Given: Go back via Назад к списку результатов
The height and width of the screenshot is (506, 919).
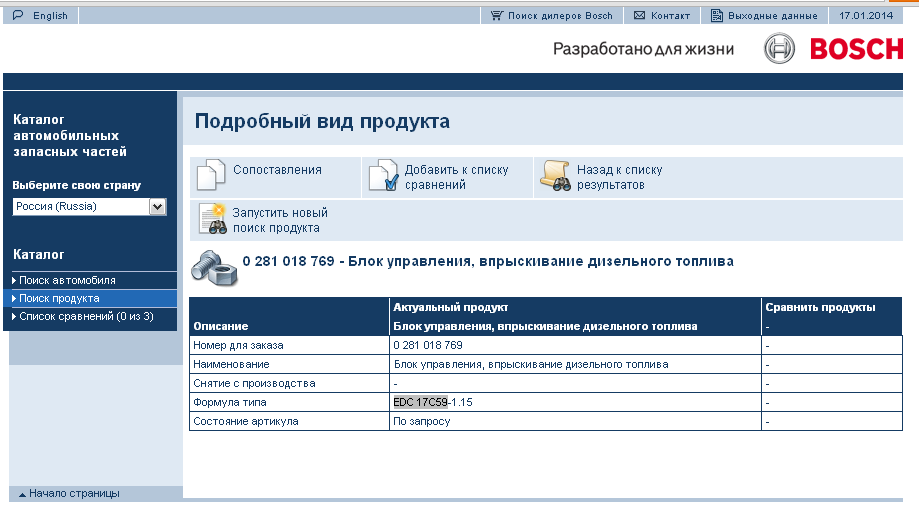Looking at the screenshot, I should pos(620,177).
